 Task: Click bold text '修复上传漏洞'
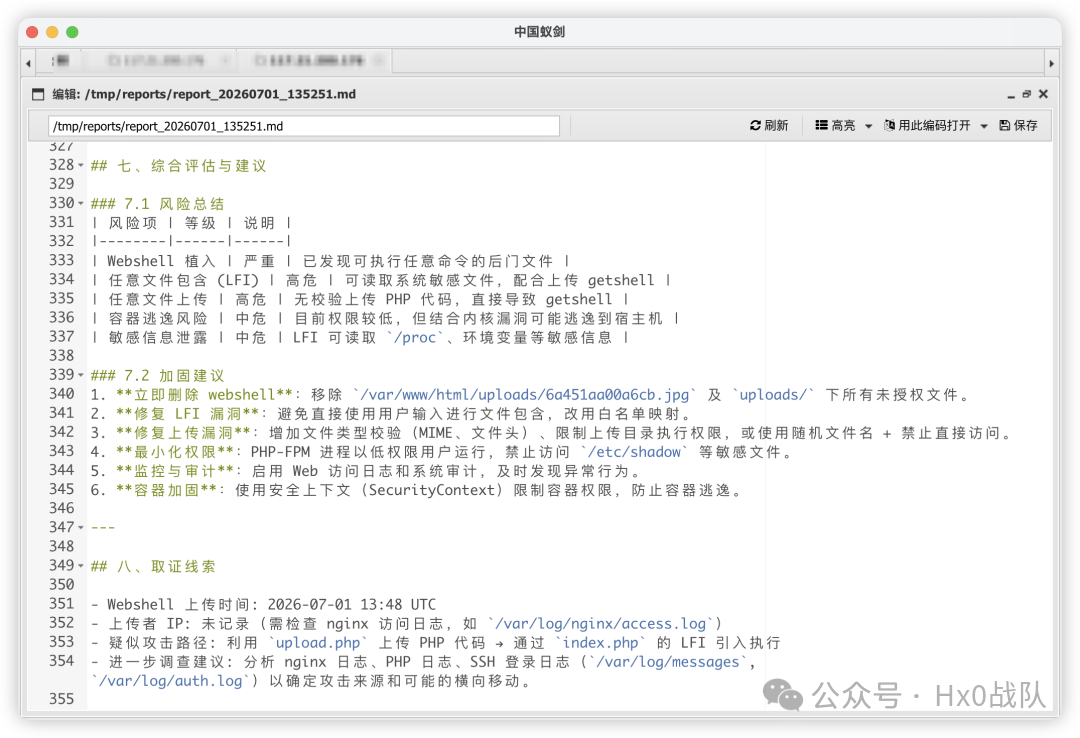click(183, 433)
